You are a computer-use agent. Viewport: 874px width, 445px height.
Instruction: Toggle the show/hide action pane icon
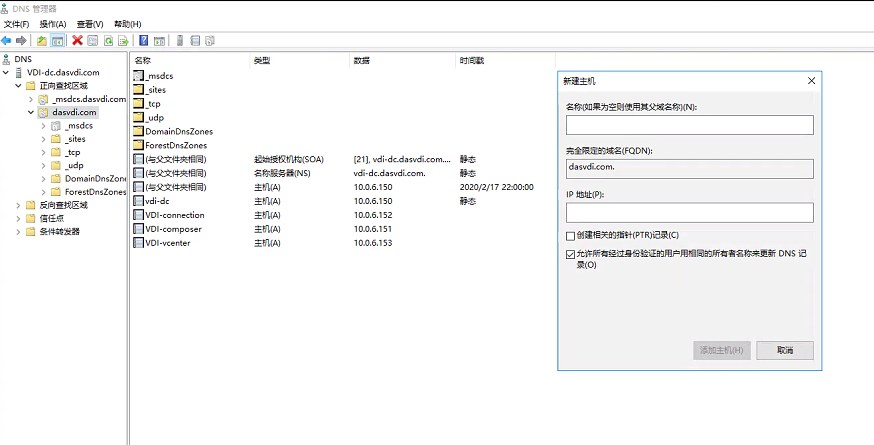point(159,41)
